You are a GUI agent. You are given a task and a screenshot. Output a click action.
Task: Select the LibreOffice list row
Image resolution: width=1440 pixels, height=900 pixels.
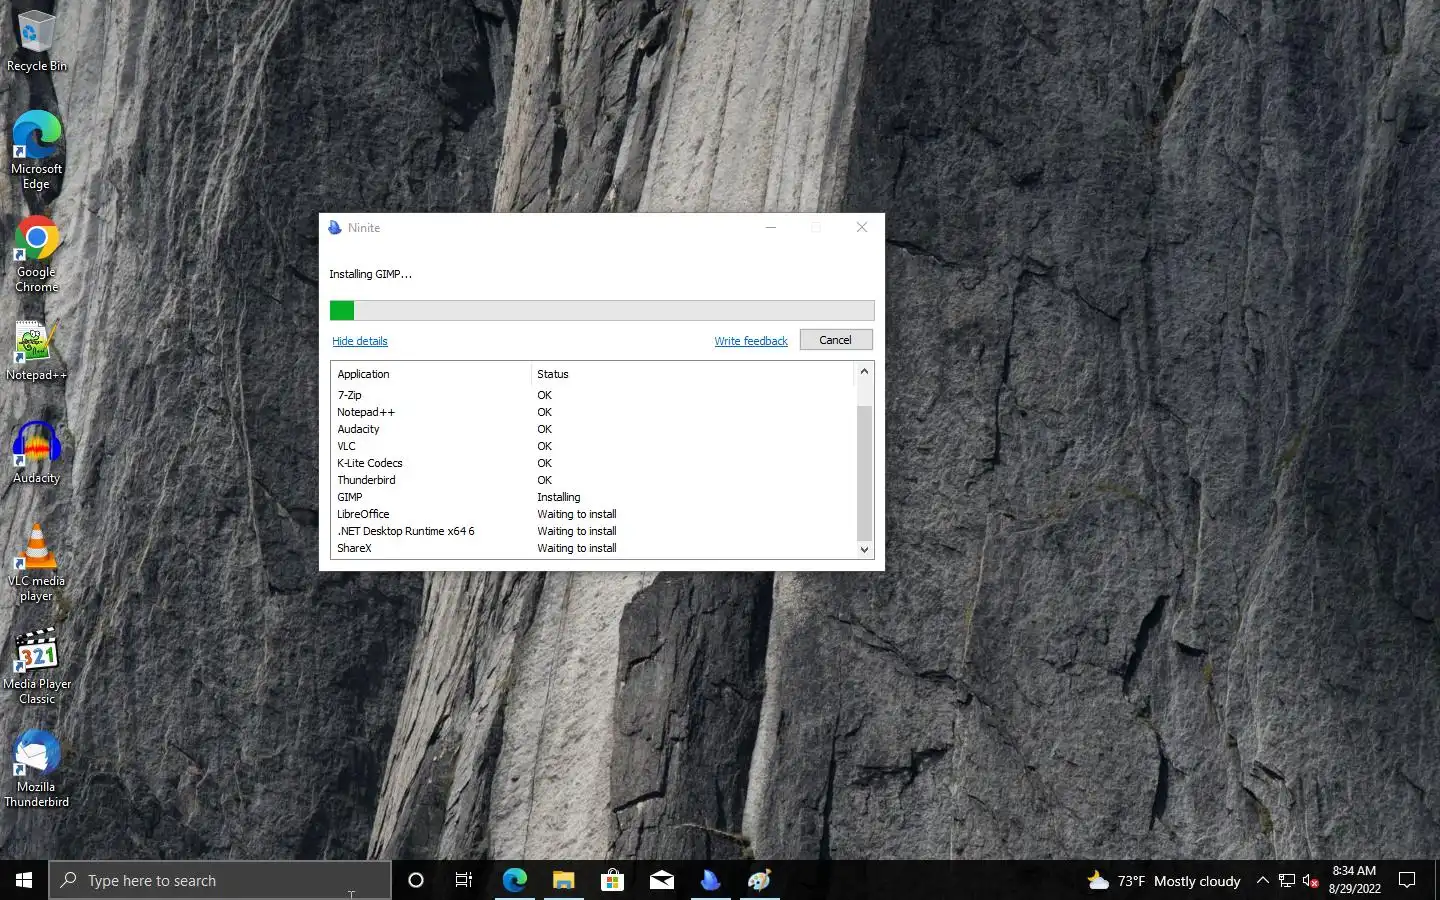[x=593, y=514]
